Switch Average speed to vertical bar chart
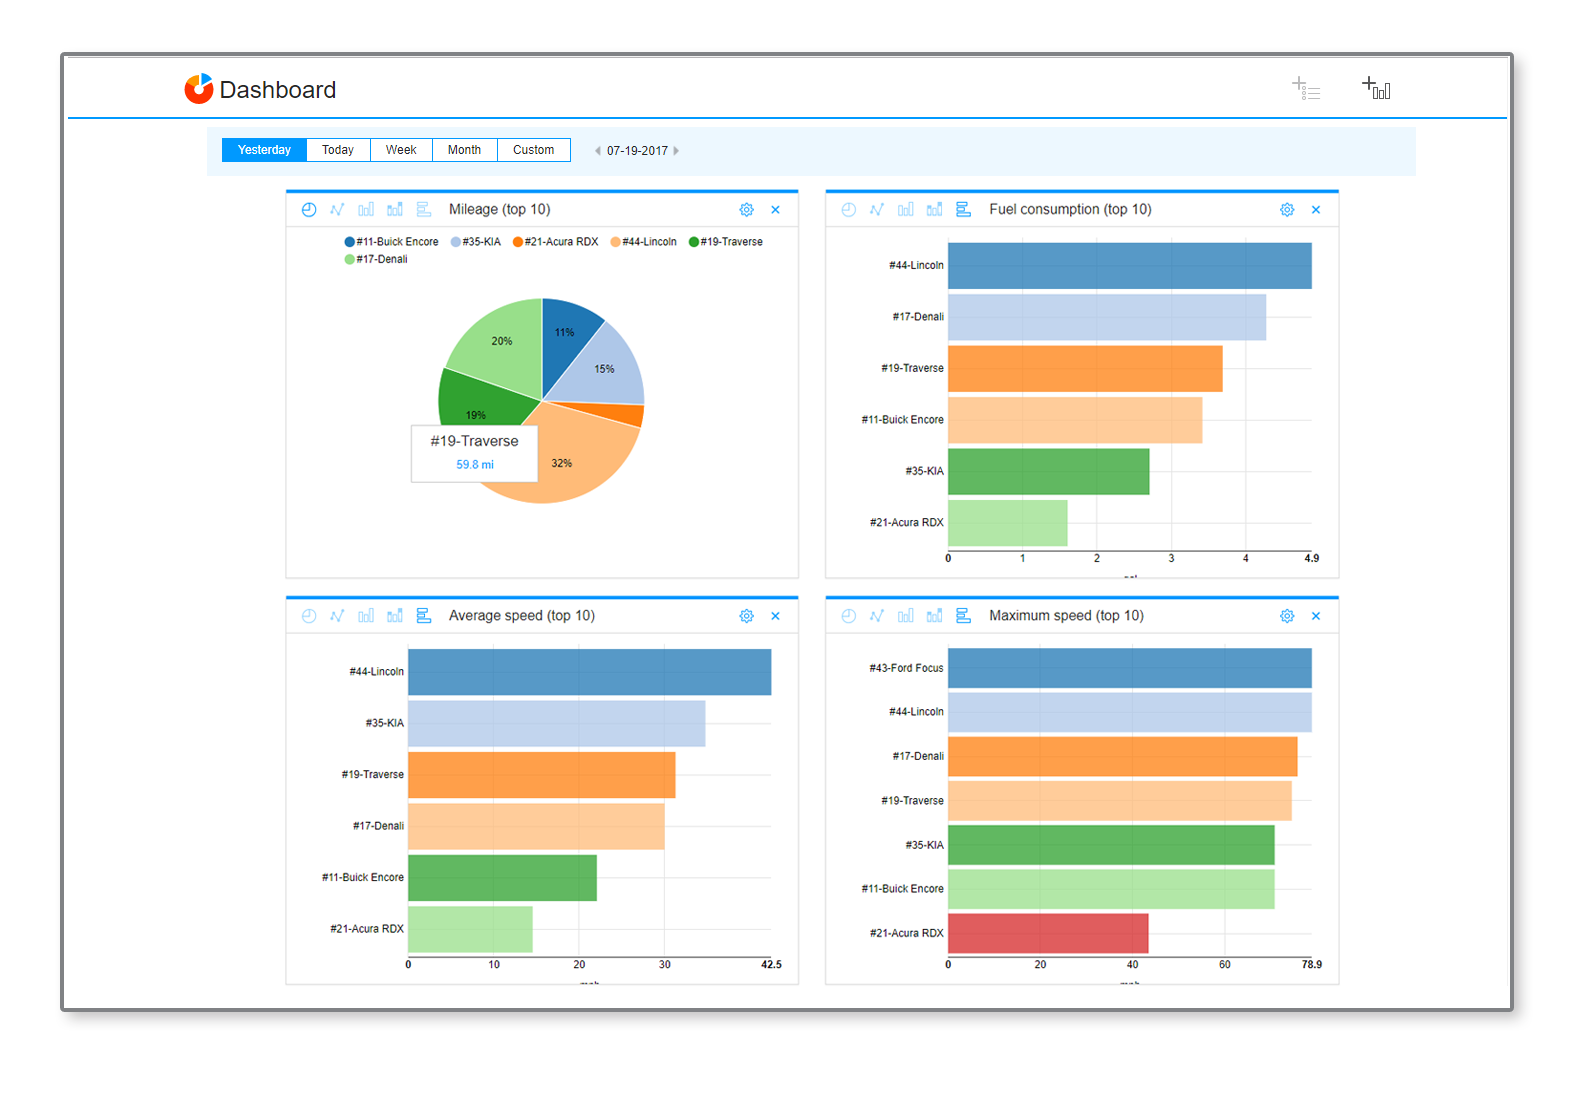This screenshot has width=1592, height=1118. pyautogui.click(x=366, y=616)
